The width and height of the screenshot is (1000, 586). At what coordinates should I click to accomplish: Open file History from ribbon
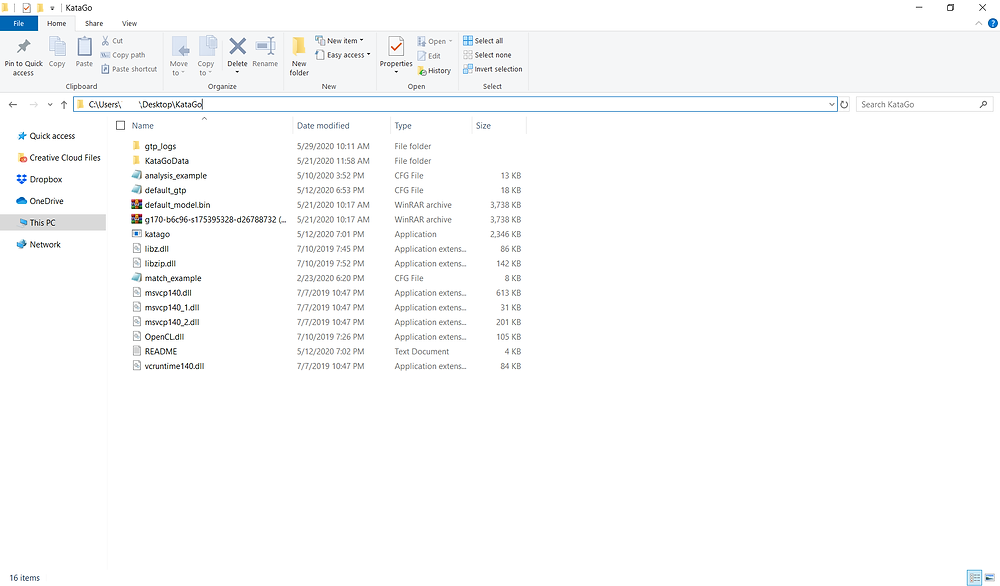[434, 71]
